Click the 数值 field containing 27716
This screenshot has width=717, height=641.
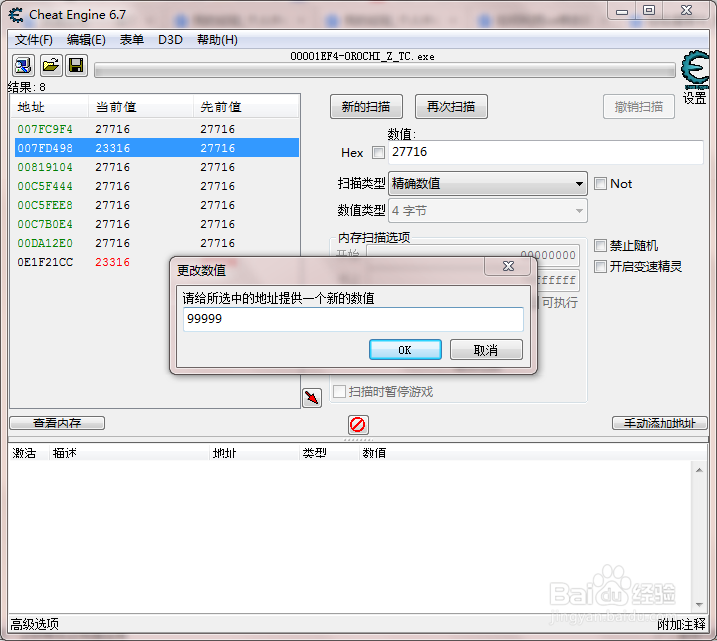(546, 152)
